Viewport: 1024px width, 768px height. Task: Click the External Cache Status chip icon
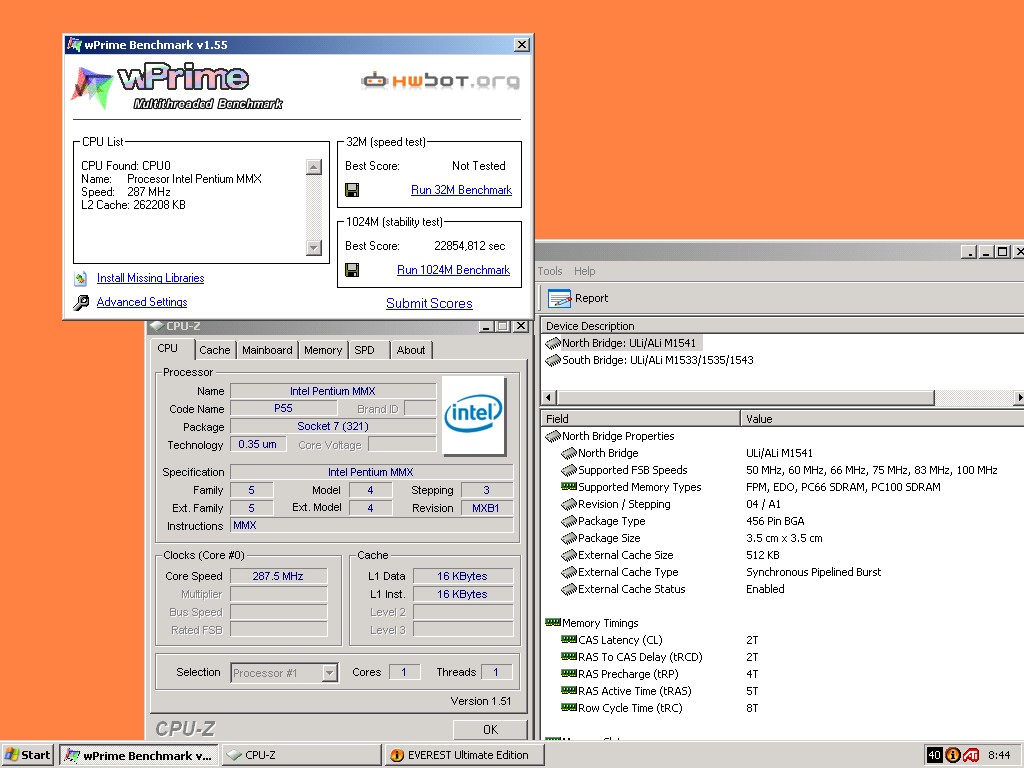coord(569,589)
